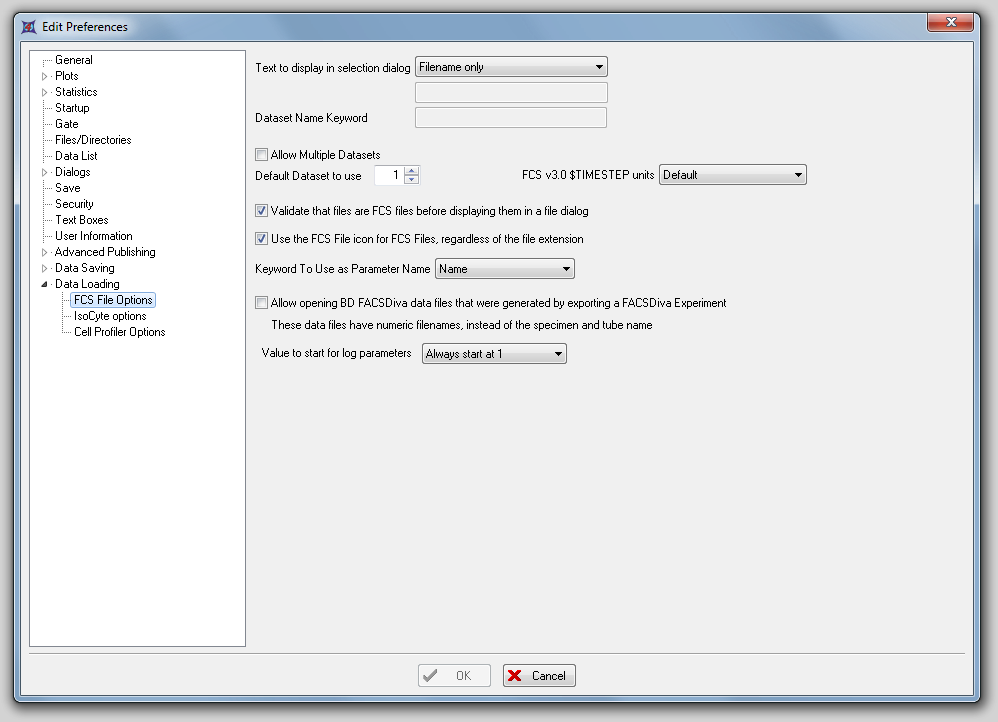Increase Default Dataset to use value
Image resolution: width=998 pixels, height=722 pixels.
[x=411, y=171]
